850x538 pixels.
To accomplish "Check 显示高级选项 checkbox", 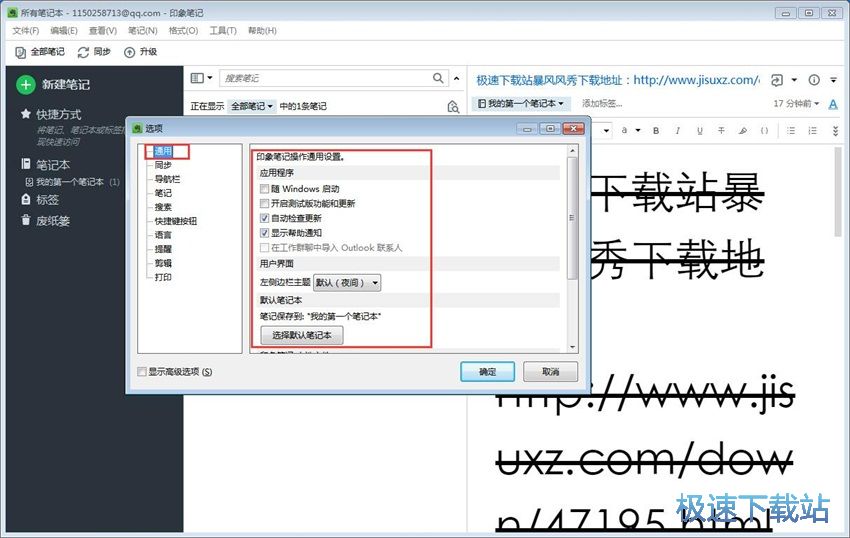I will (x=142, y=372).
